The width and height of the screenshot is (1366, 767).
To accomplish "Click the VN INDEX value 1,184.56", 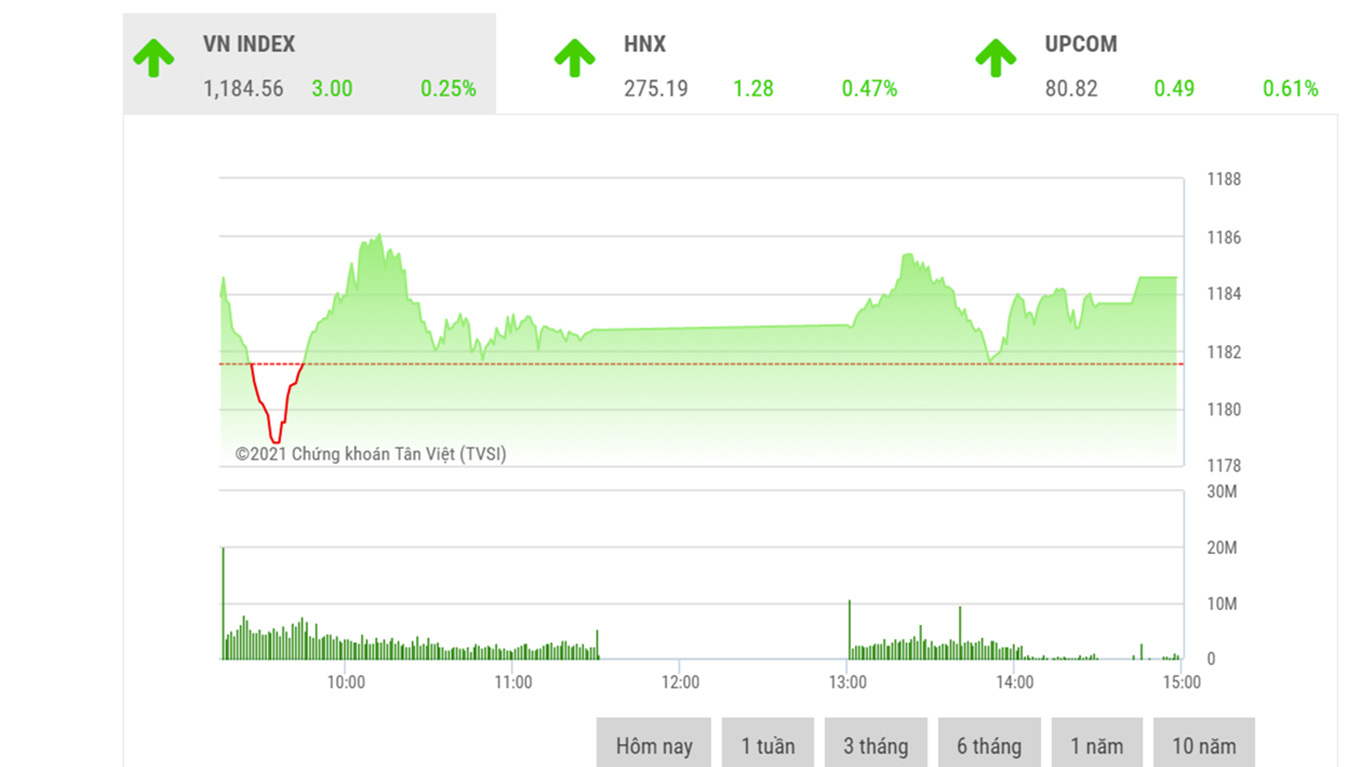I will tap(243, 88).
